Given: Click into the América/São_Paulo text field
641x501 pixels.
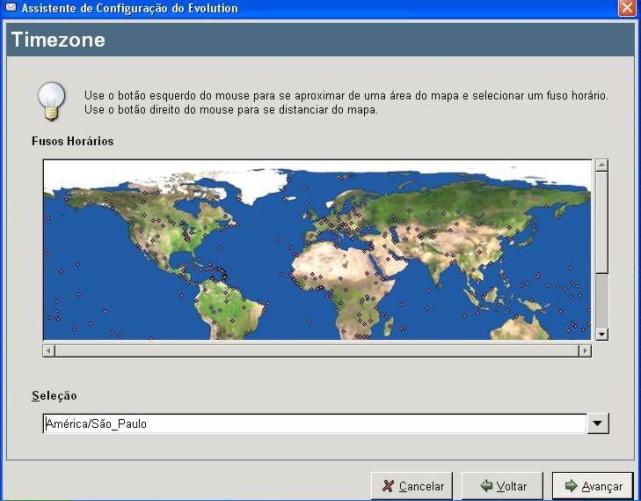Looking at the screenshot, I should (315, 424).
